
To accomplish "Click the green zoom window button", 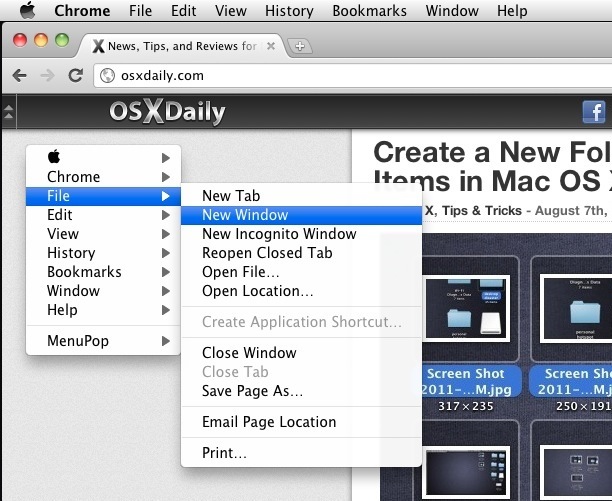I will 62,40.
